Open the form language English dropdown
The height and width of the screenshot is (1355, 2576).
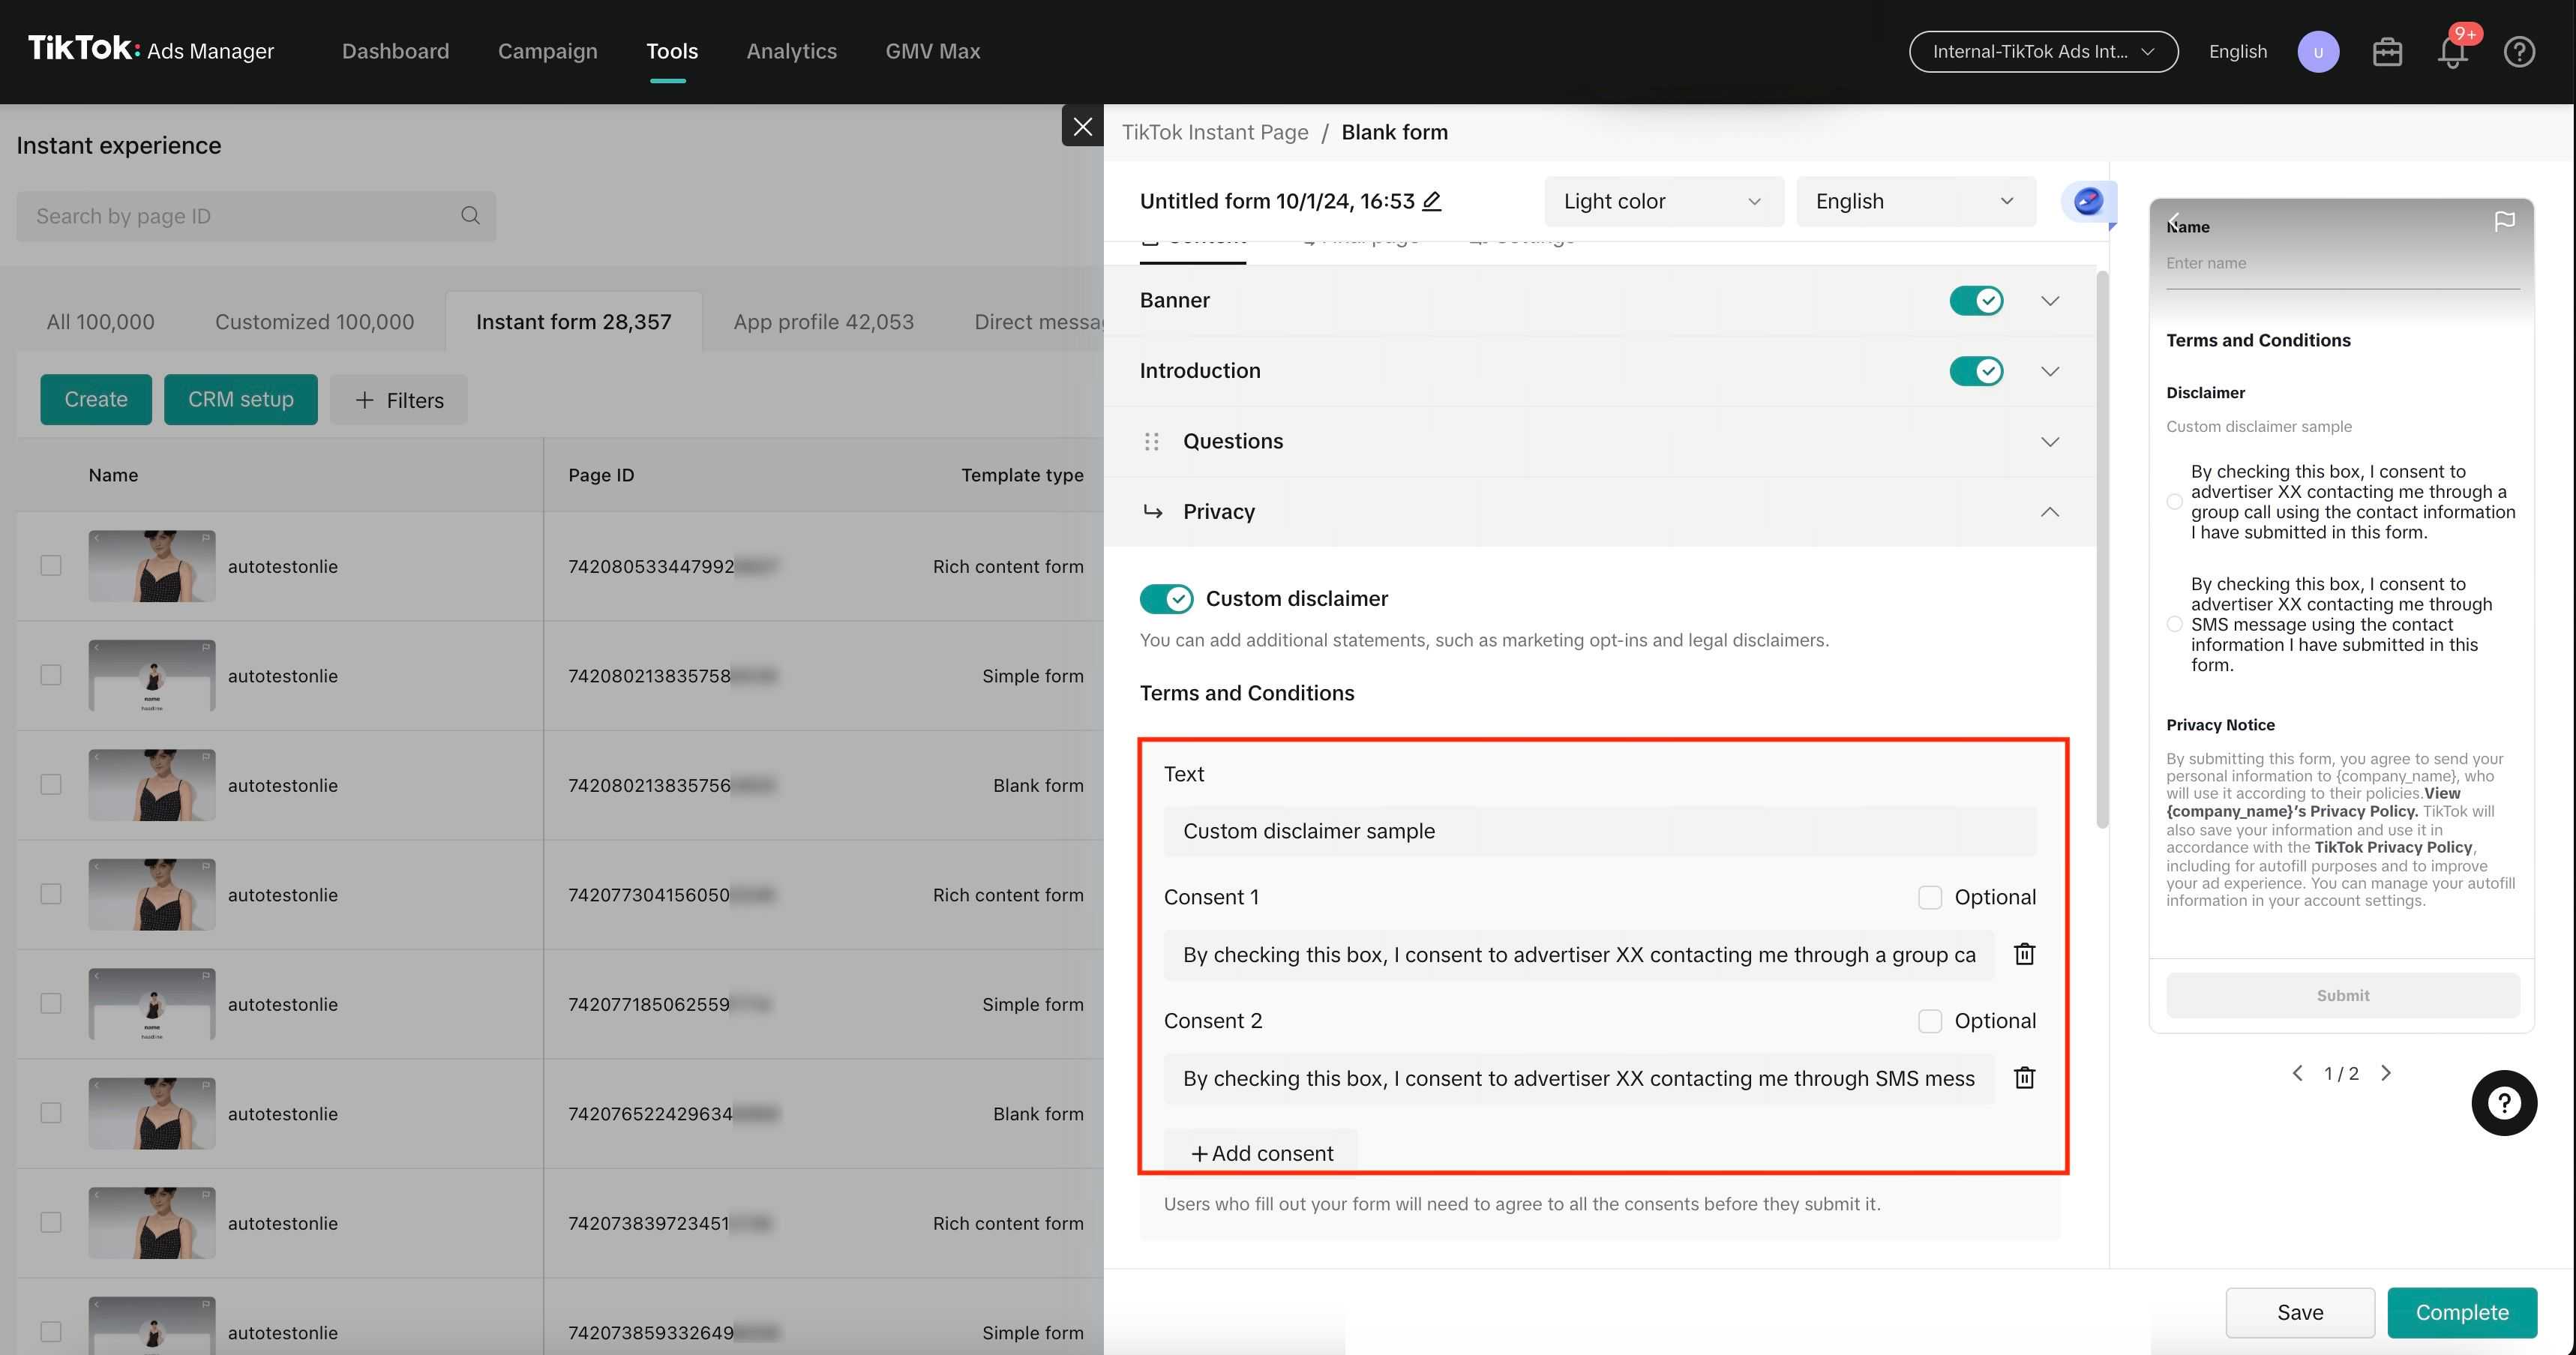pos(1915,201)
